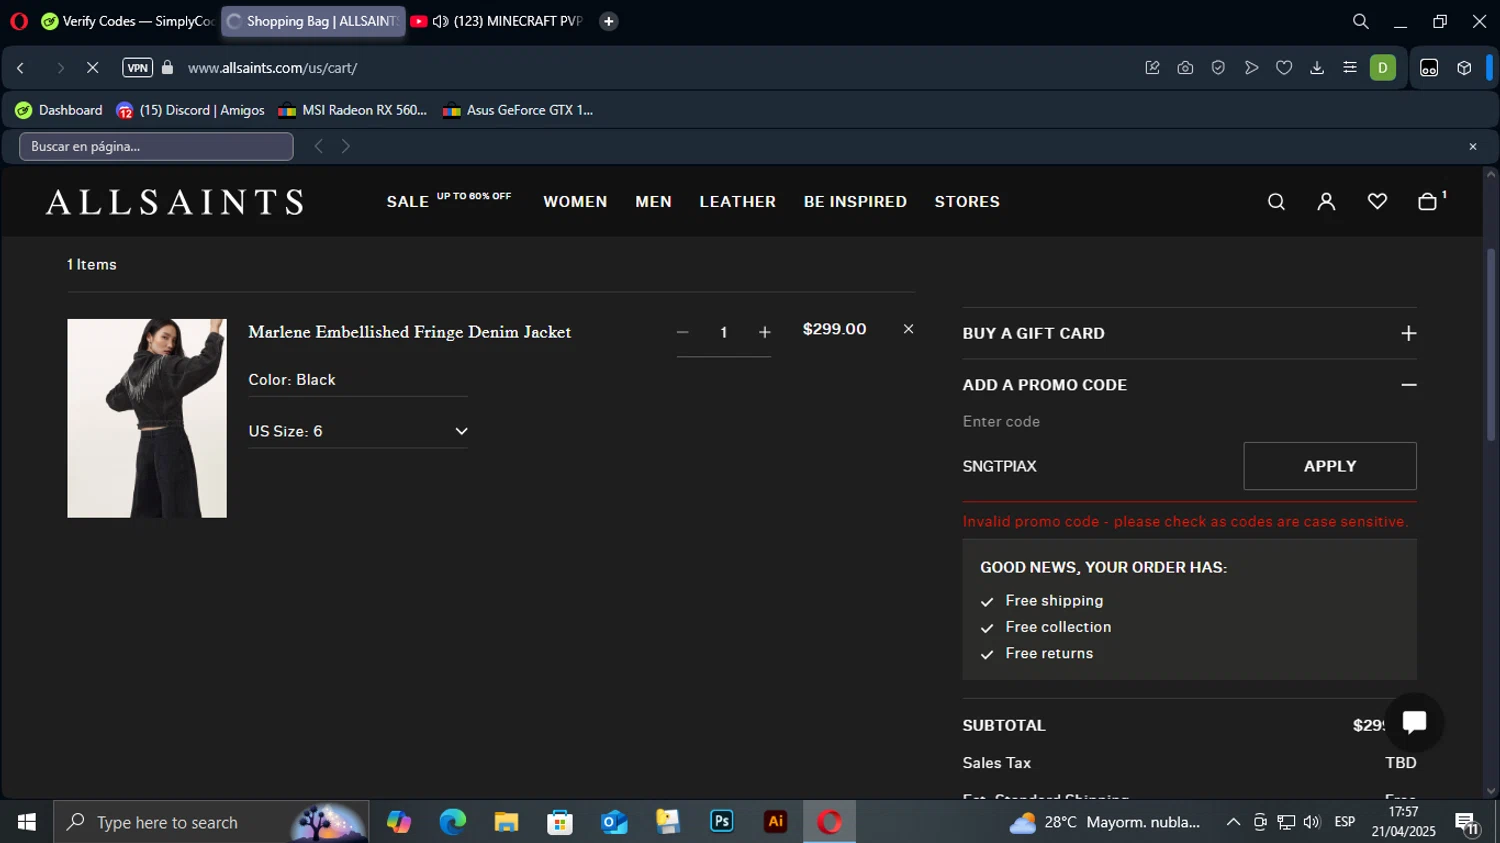This screenshot has height=843, width=1500.
Task: Open the shopping bag icon
Action: (1428, 202)
